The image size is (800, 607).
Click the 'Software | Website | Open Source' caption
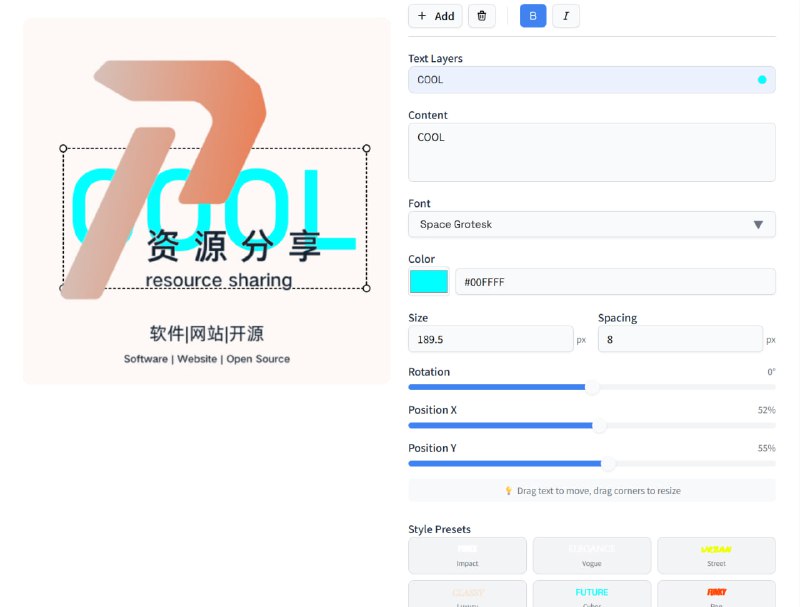point(207,359)
